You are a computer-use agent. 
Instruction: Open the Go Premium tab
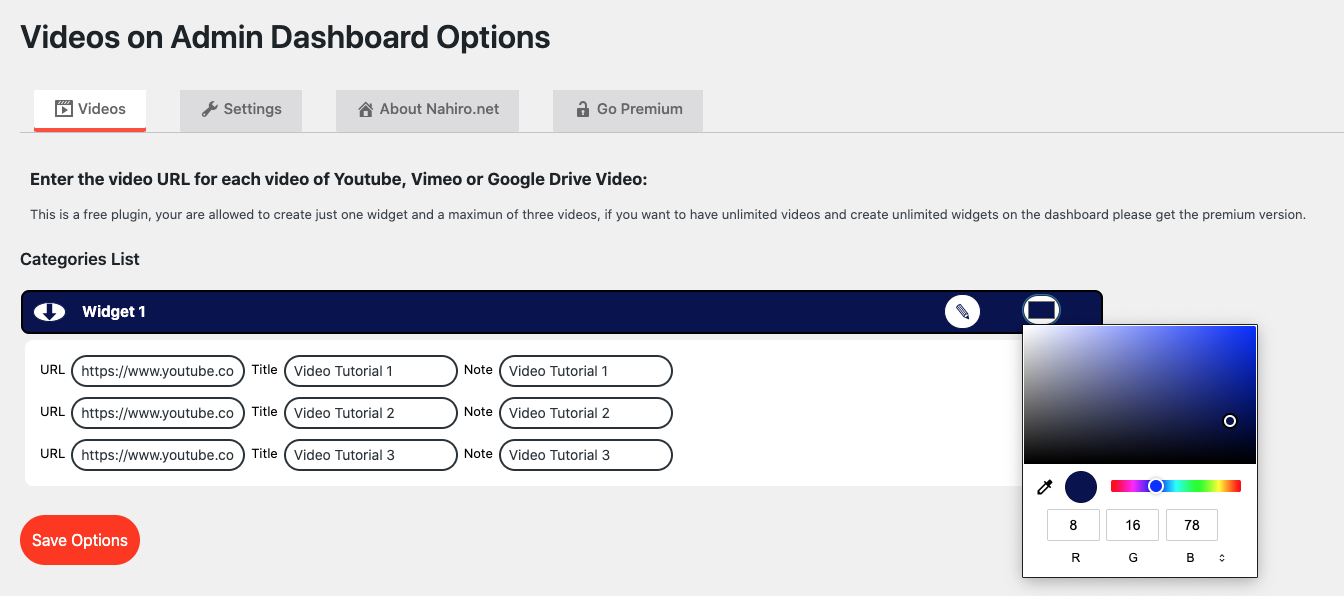pos(628,109)
